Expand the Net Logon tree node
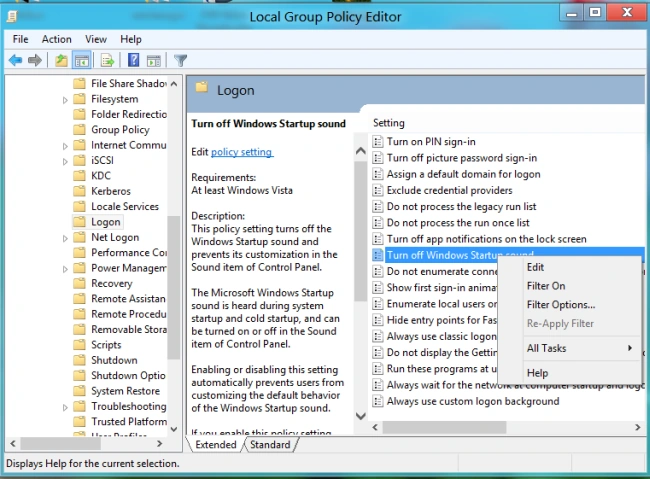 65,238
